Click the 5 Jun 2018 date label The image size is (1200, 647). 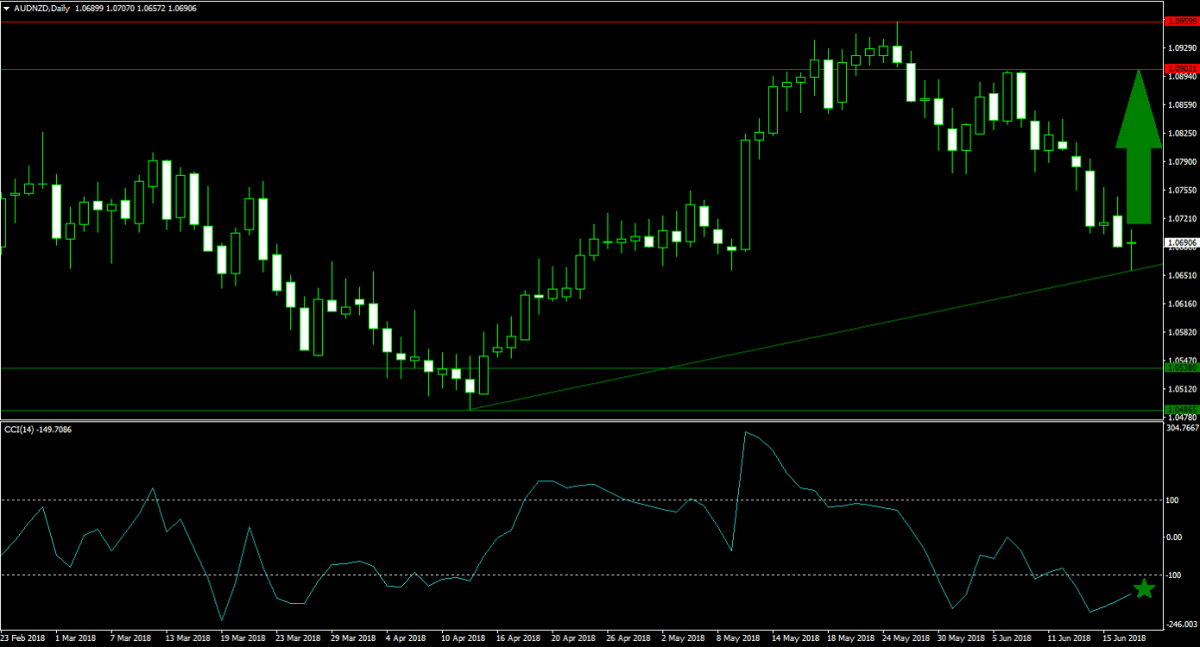pos(1013,638)
